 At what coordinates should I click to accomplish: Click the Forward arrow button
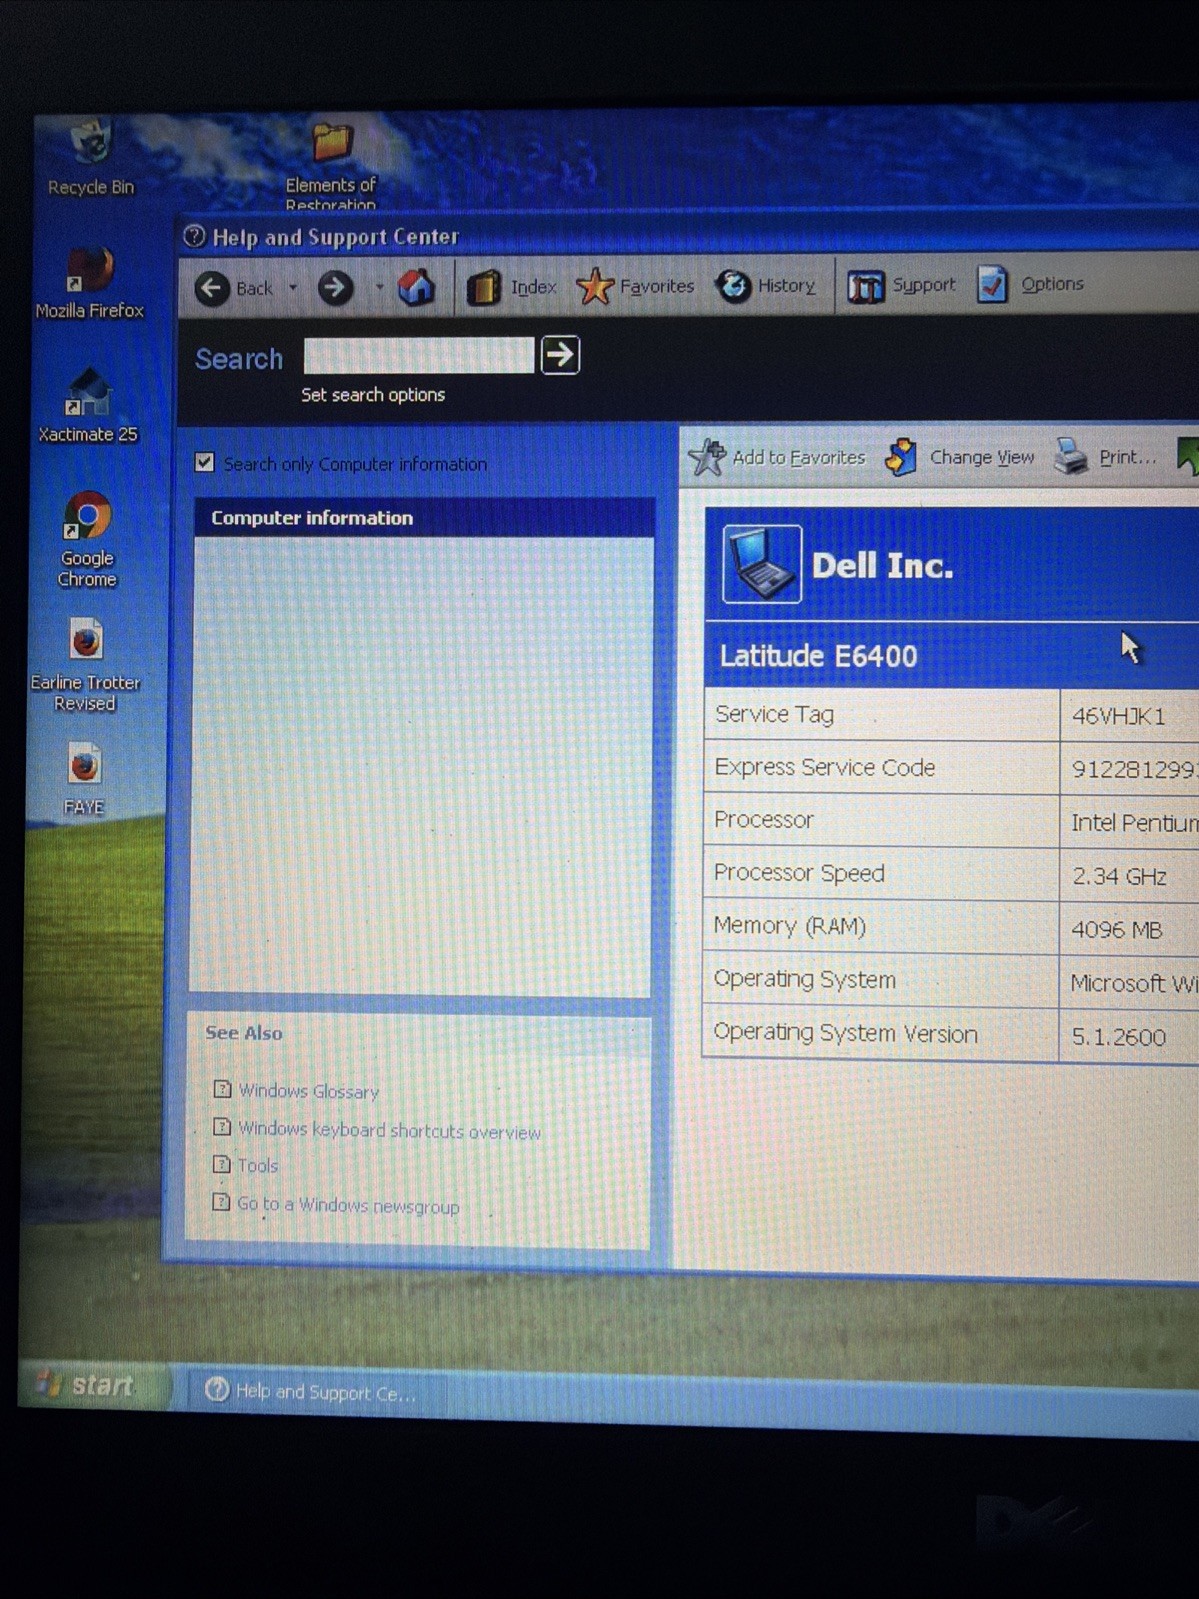(336, 289)
